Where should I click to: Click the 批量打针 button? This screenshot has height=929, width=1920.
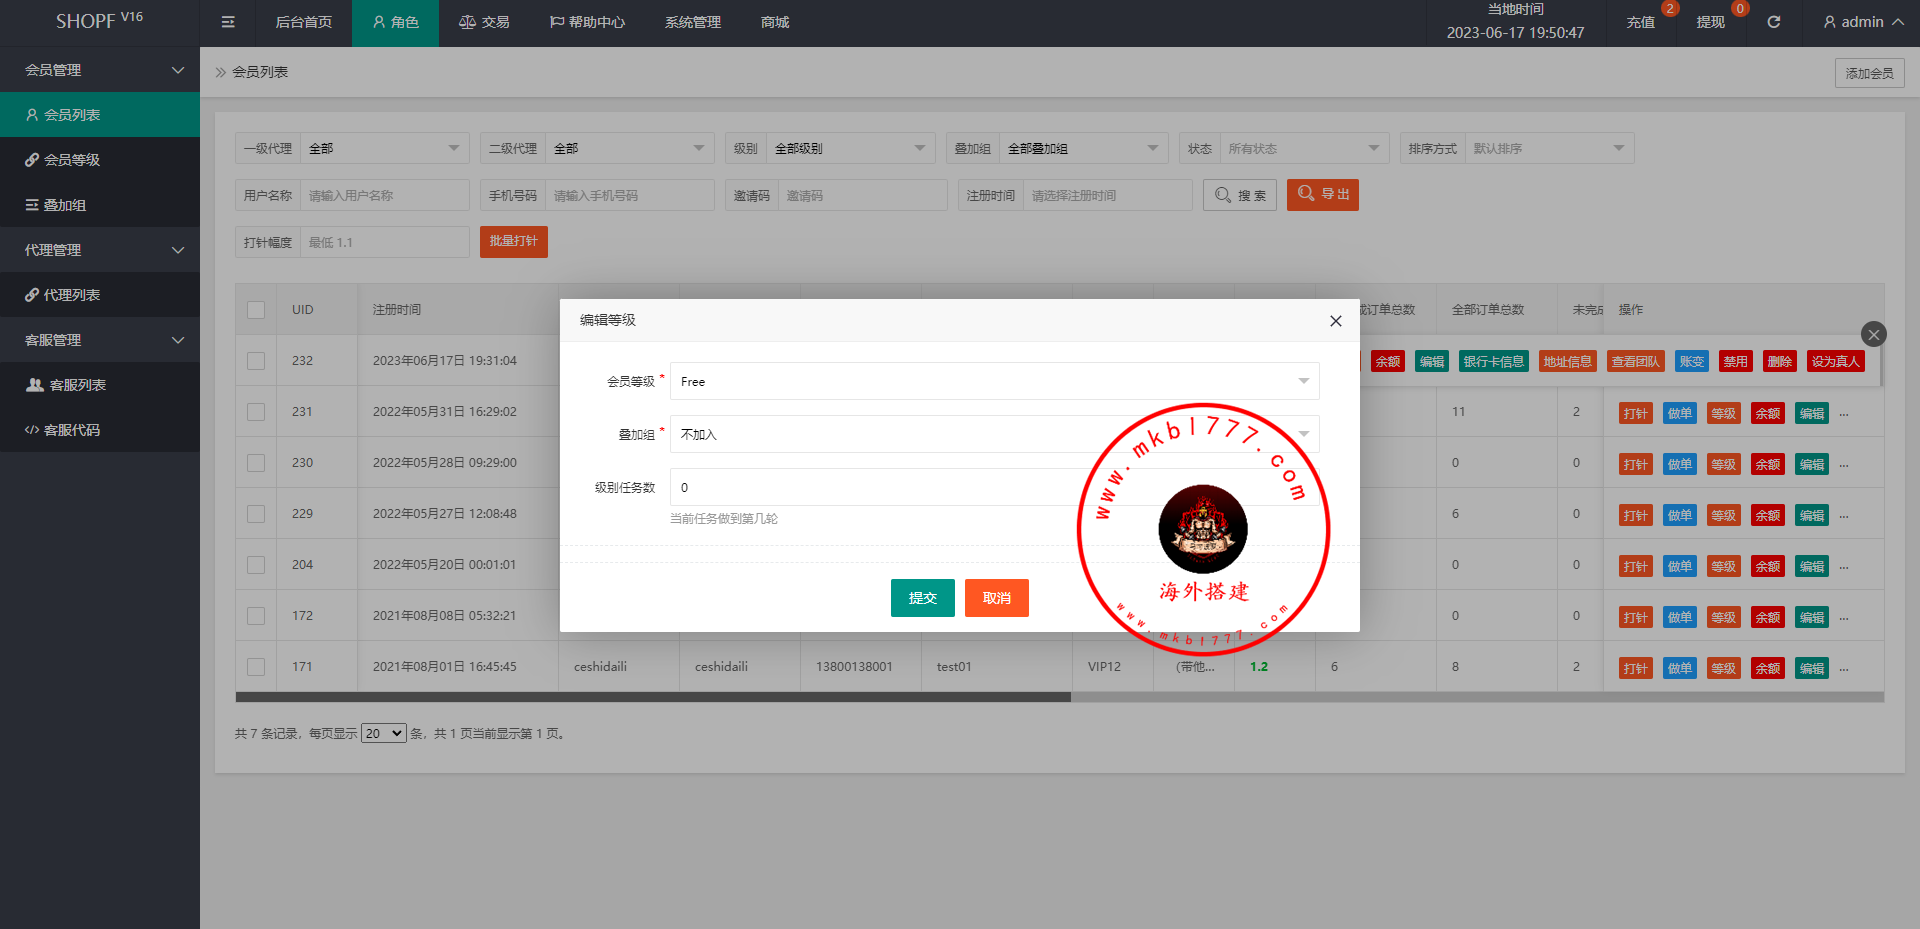pyautogui.click(x=514, y=241)
